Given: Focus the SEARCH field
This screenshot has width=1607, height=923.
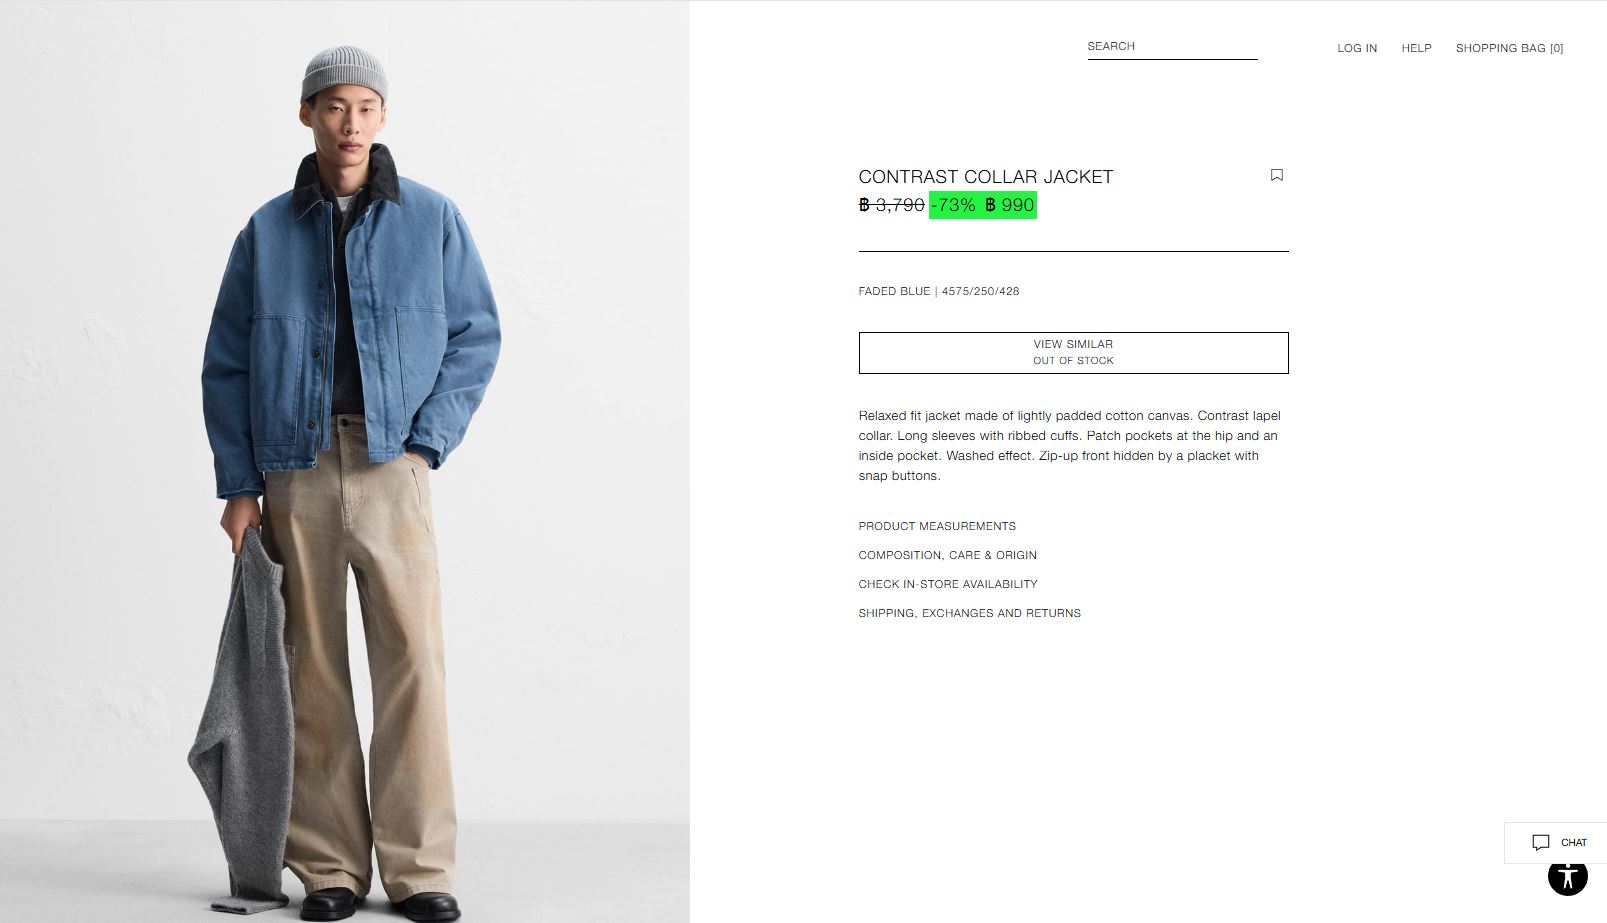Looking at the screenshot, I should [x=1172, y=47].
